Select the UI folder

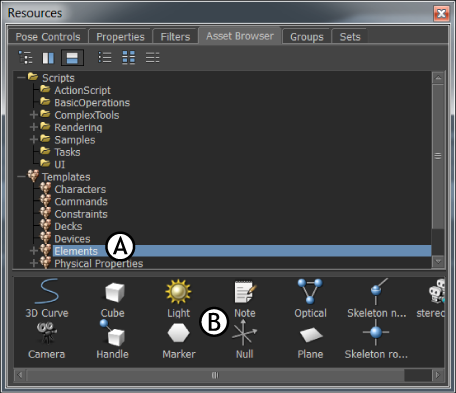click(60, 164)
